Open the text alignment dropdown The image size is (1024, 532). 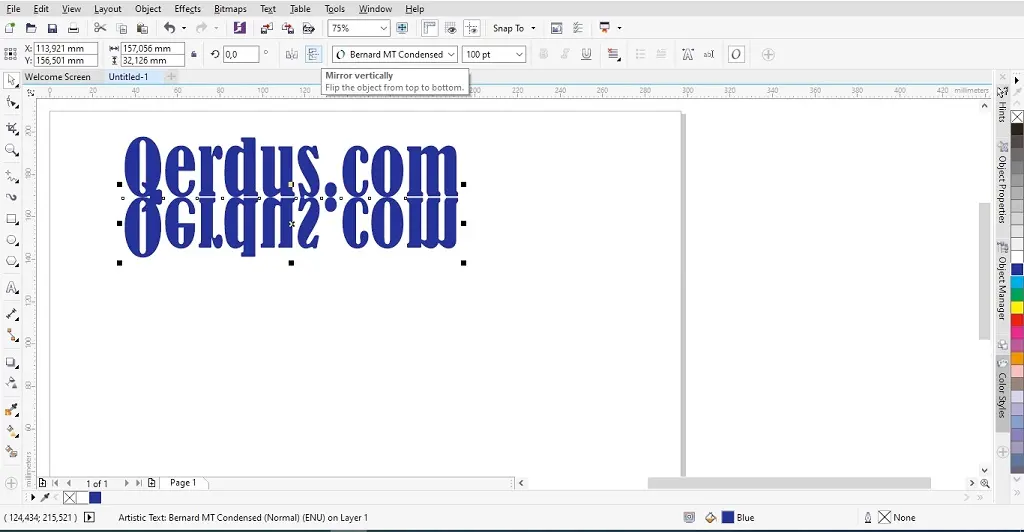pyautogui.click(x=613, y=54)
